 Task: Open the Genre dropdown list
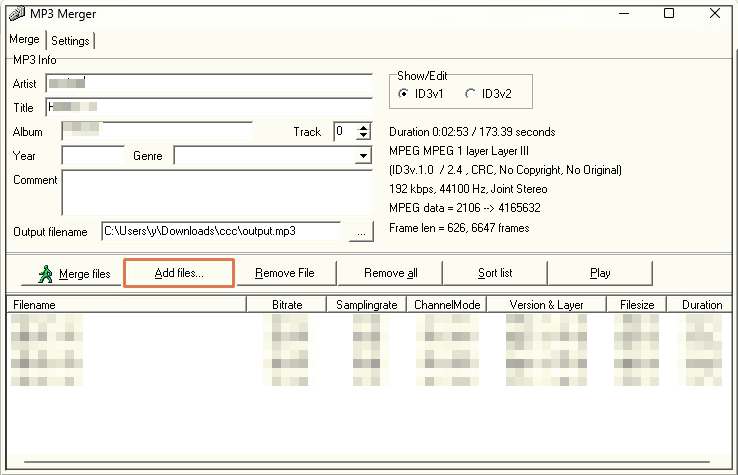click(x=363, y=156)
